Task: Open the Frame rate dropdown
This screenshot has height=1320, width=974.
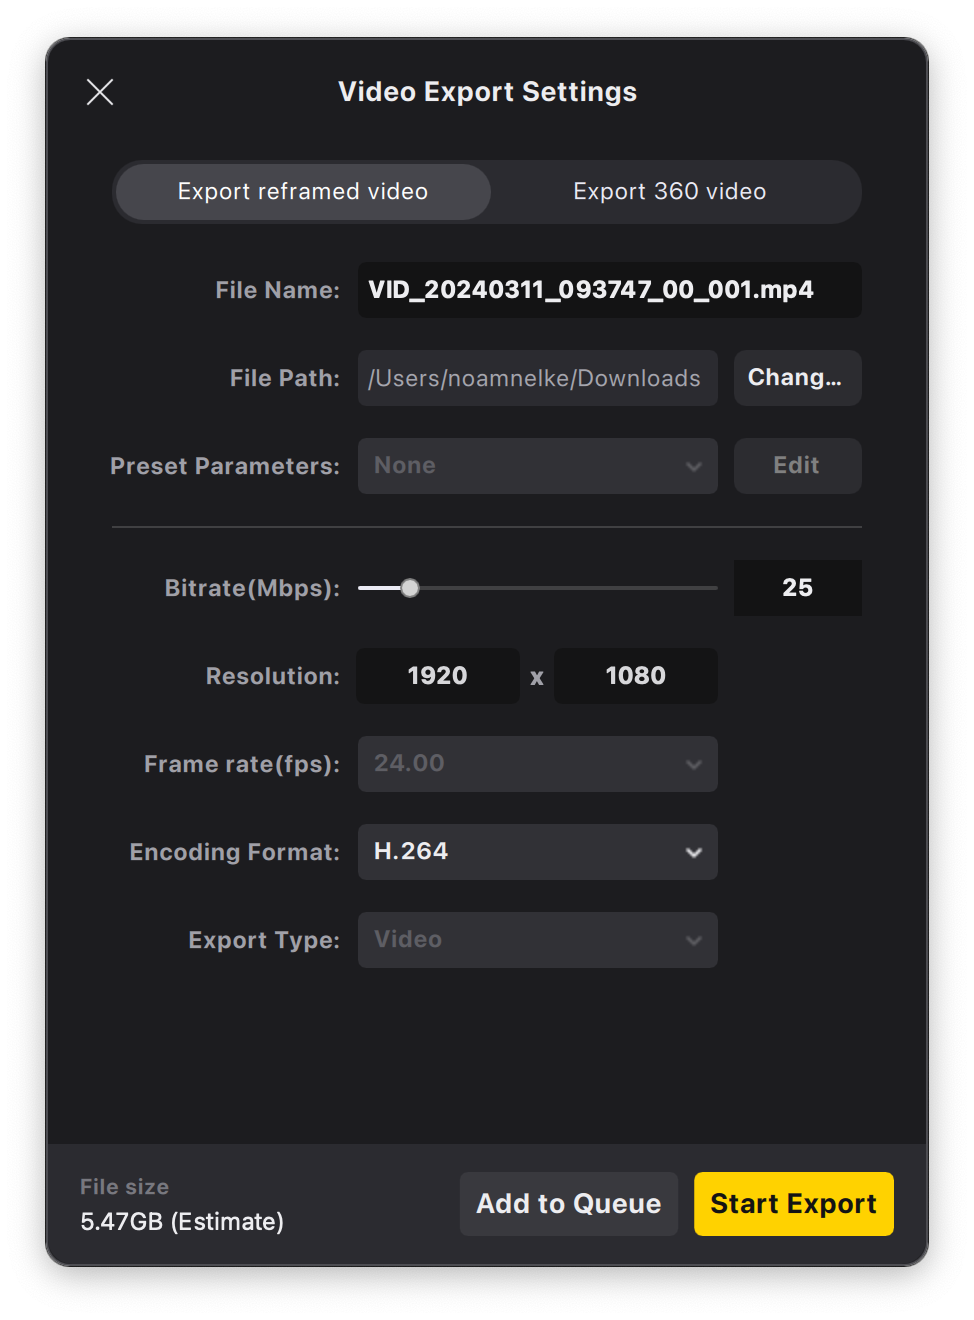Action: pos(537,764)
